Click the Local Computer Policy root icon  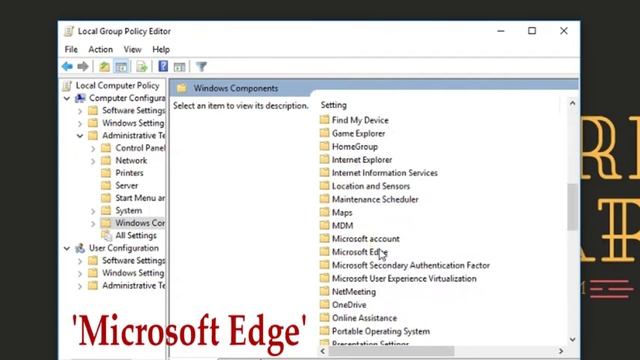pyautogui.click(x=67, y=86)
